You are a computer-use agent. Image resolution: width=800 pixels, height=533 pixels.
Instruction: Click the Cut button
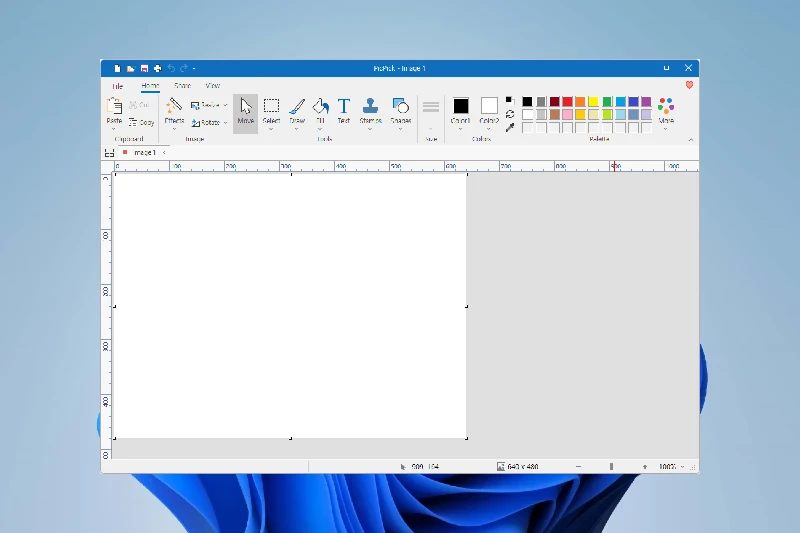139,105
